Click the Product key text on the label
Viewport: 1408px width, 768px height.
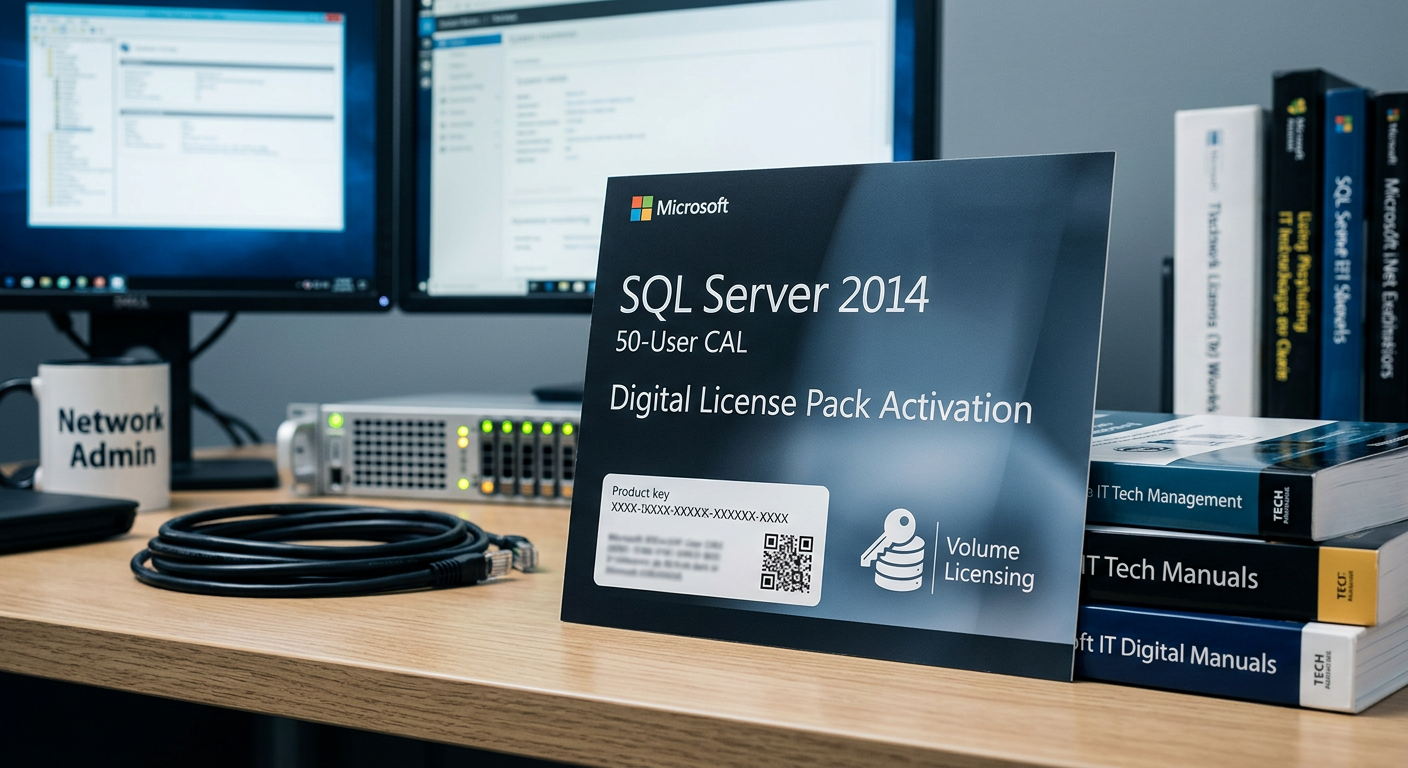640,493
